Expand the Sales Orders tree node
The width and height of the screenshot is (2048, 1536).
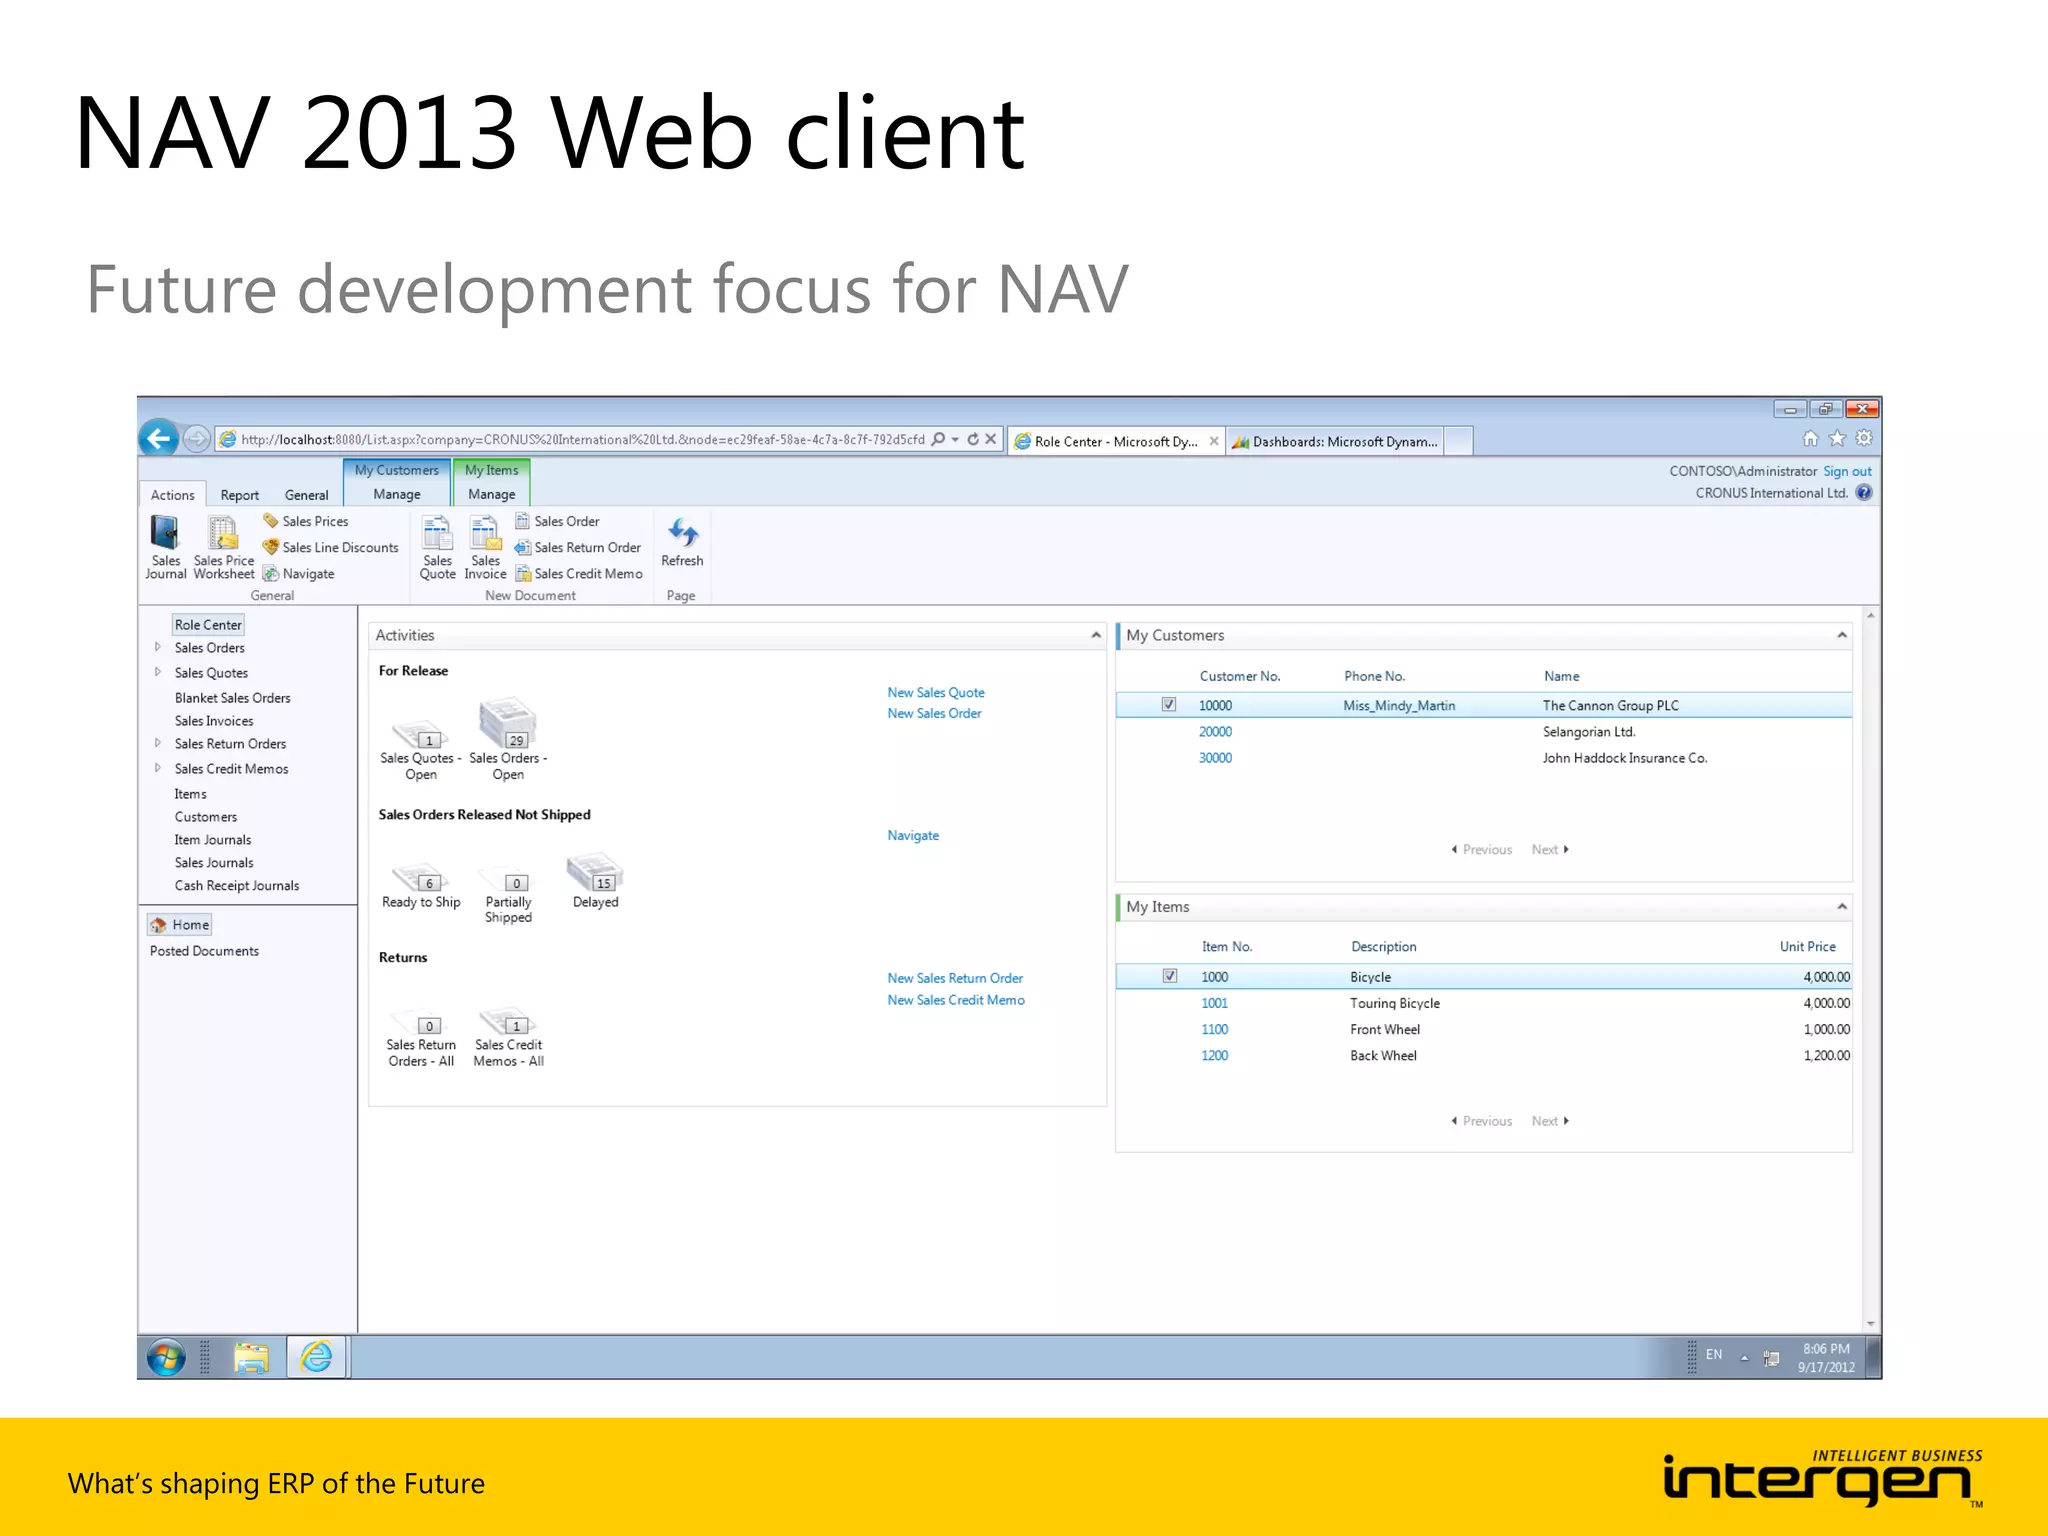158,647
